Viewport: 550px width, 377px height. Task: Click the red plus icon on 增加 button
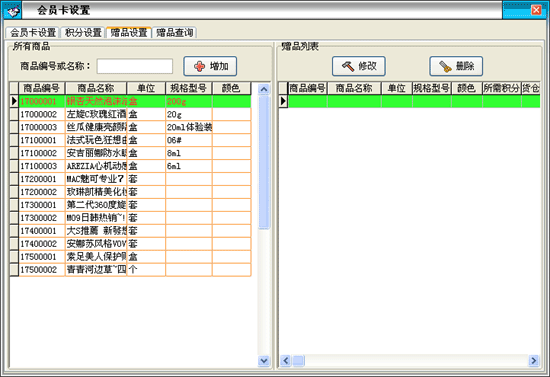199,66
